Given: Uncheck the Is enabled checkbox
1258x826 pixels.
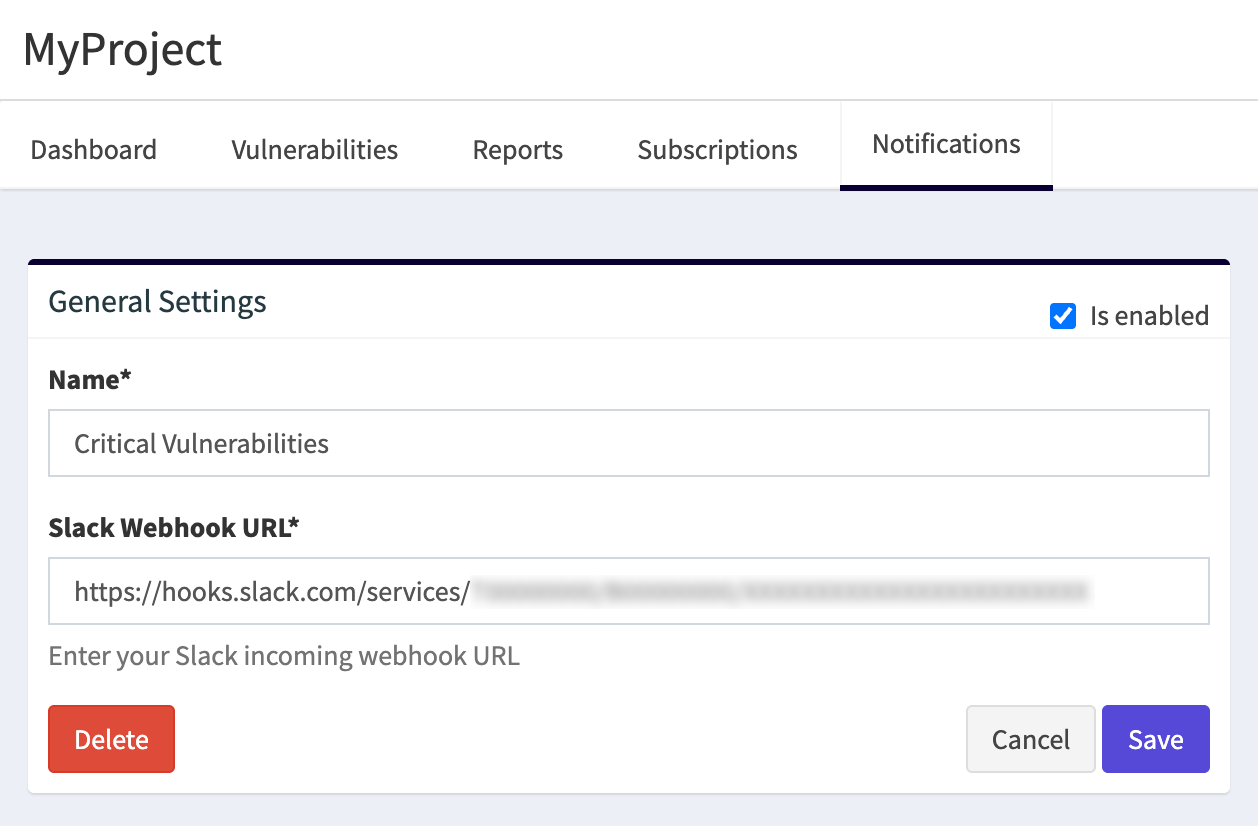Looking at the screenshot, I should point(1062,316).
